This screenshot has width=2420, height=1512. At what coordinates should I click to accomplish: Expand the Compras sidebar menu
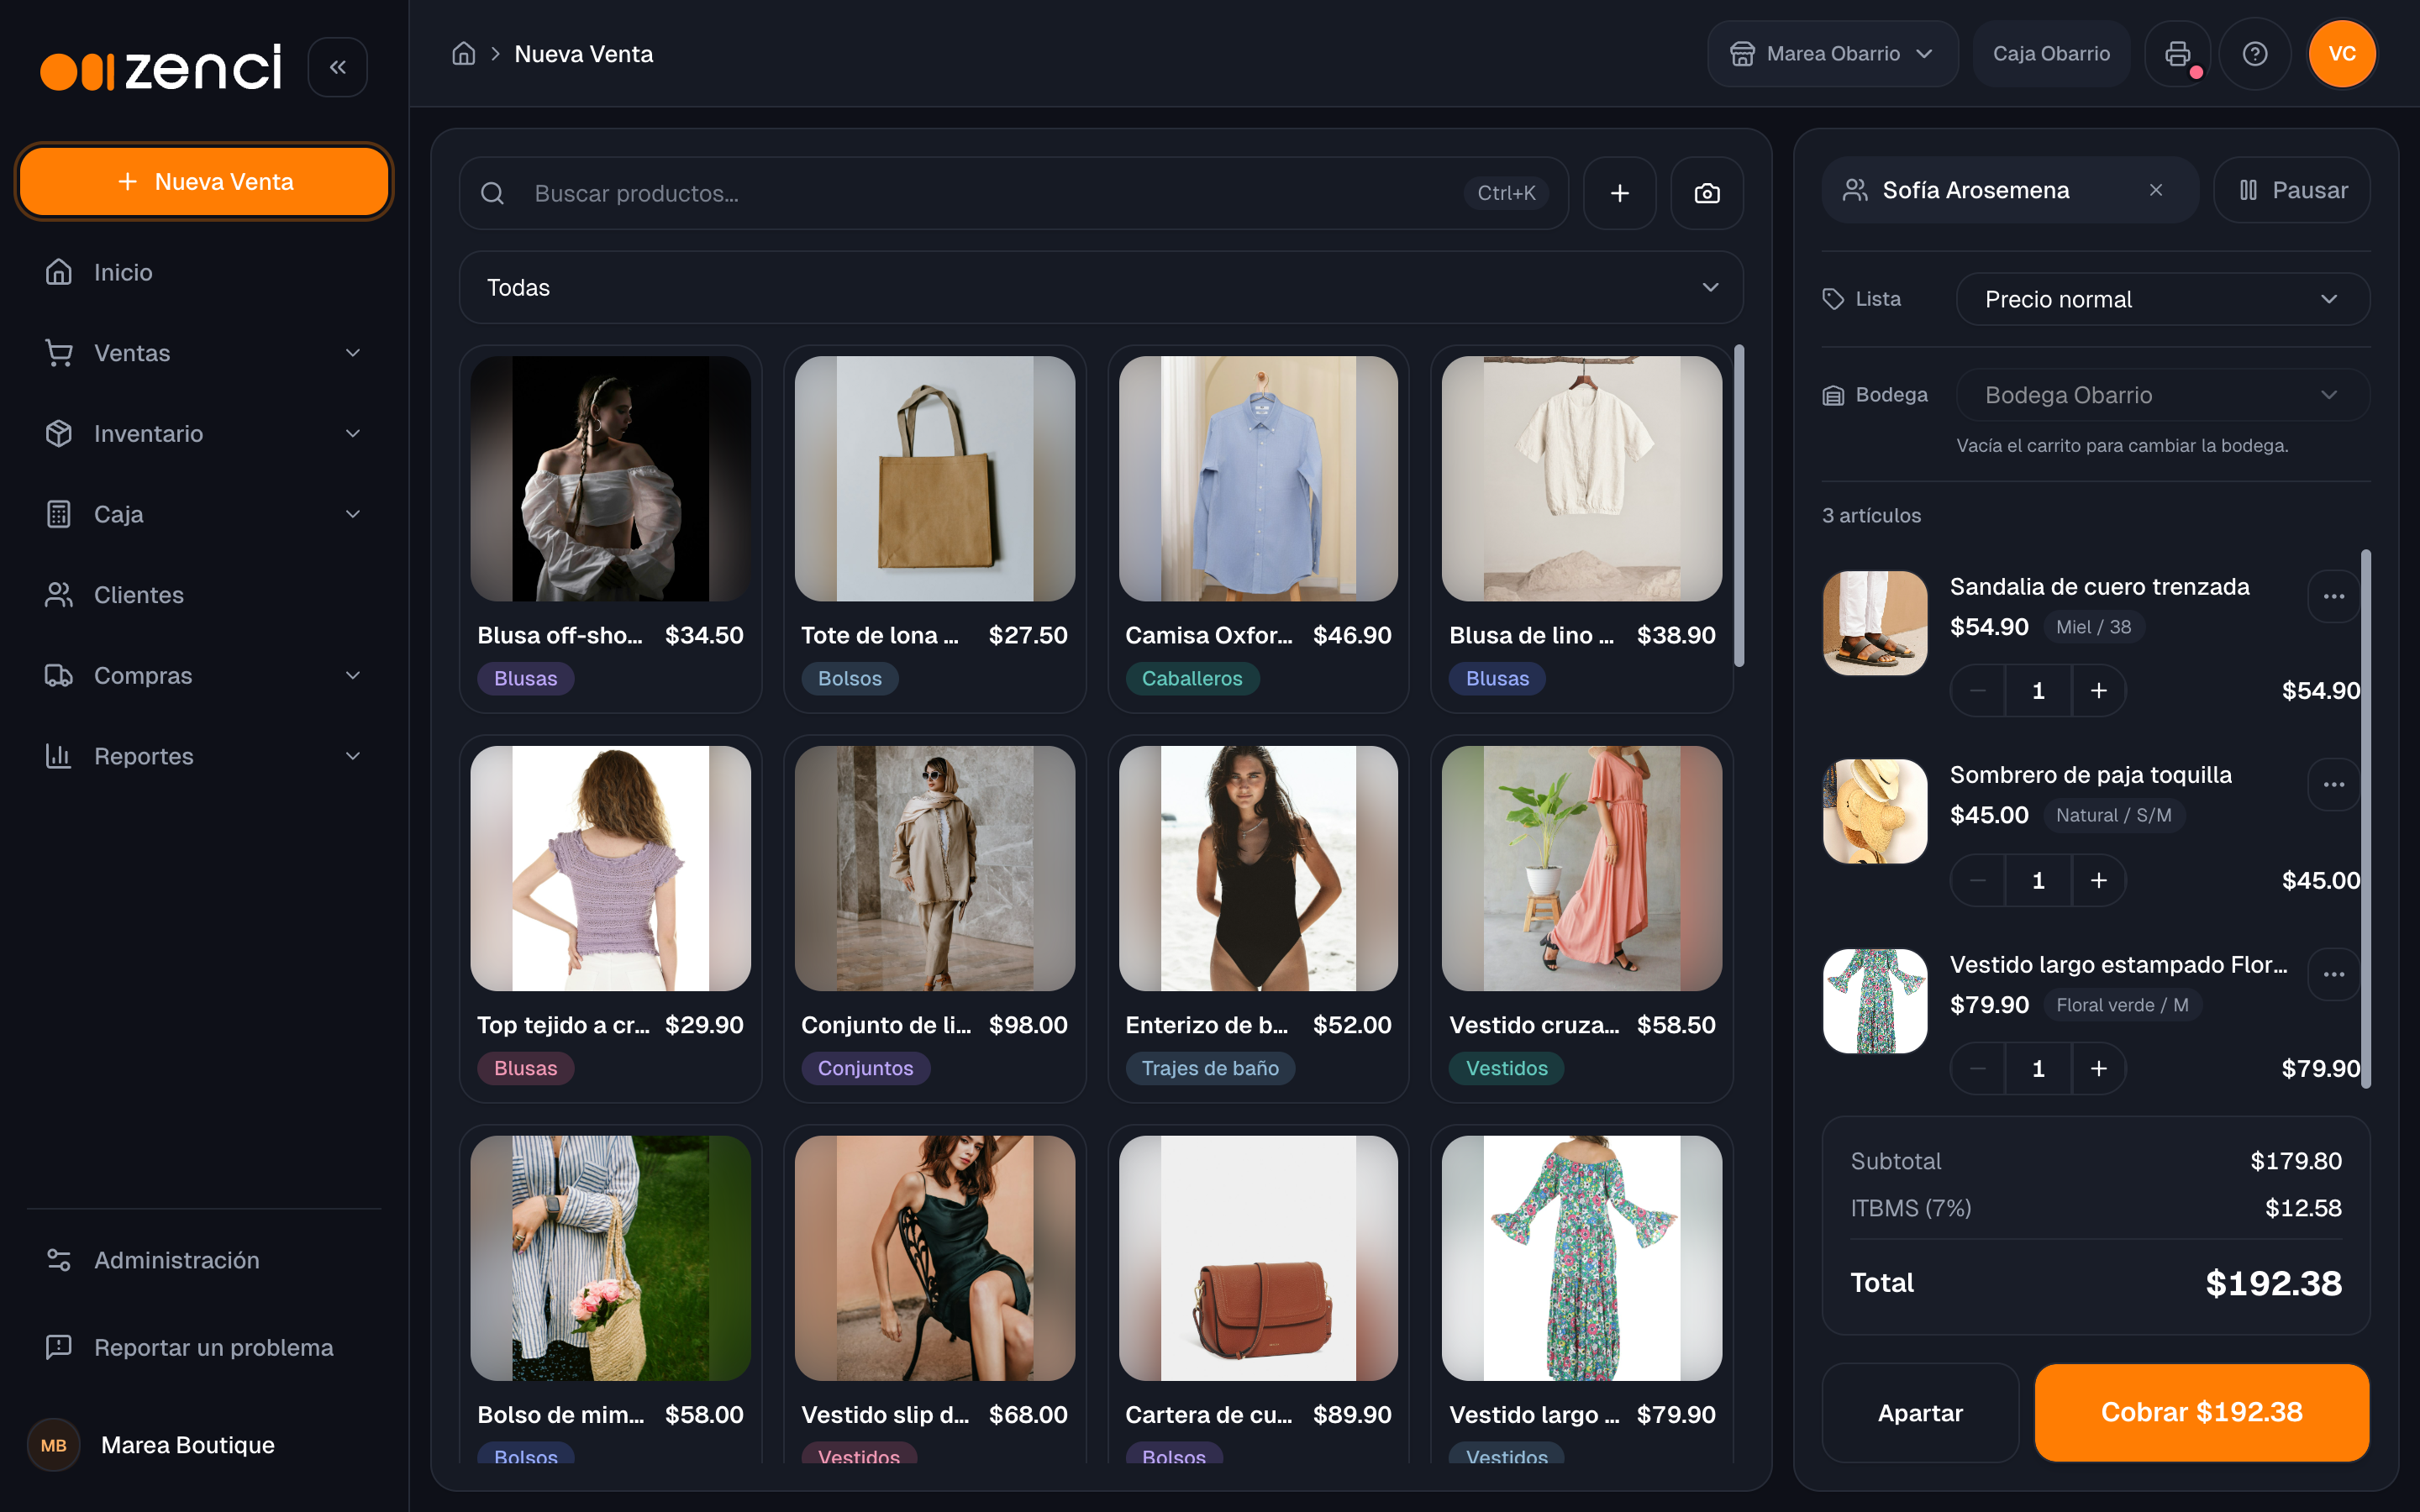click(203, 675)
